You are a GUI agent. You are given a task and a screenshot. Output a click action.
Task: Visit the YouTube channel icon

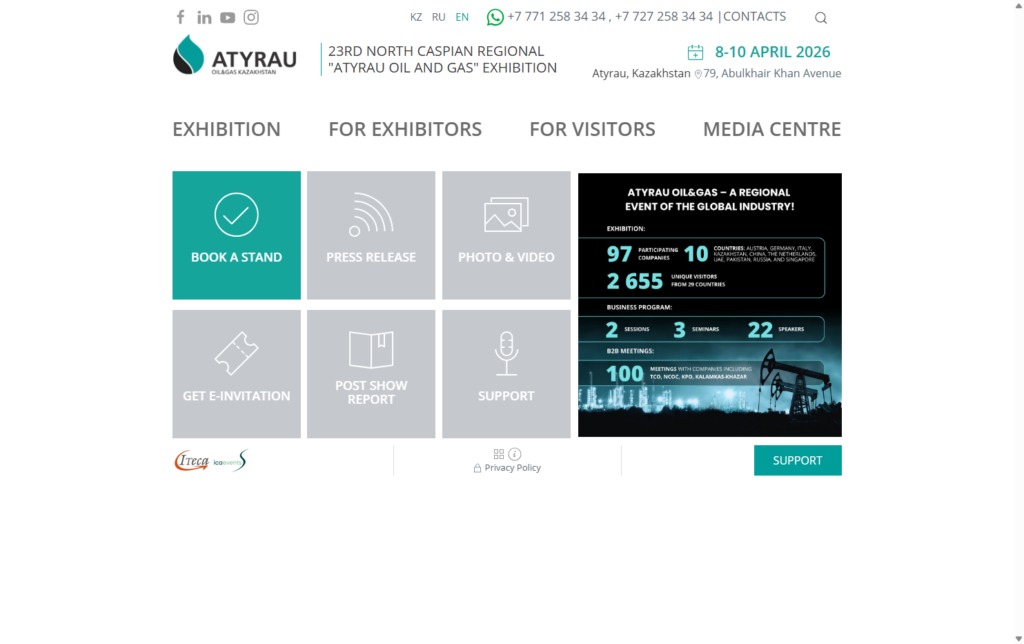click(228, 17)
